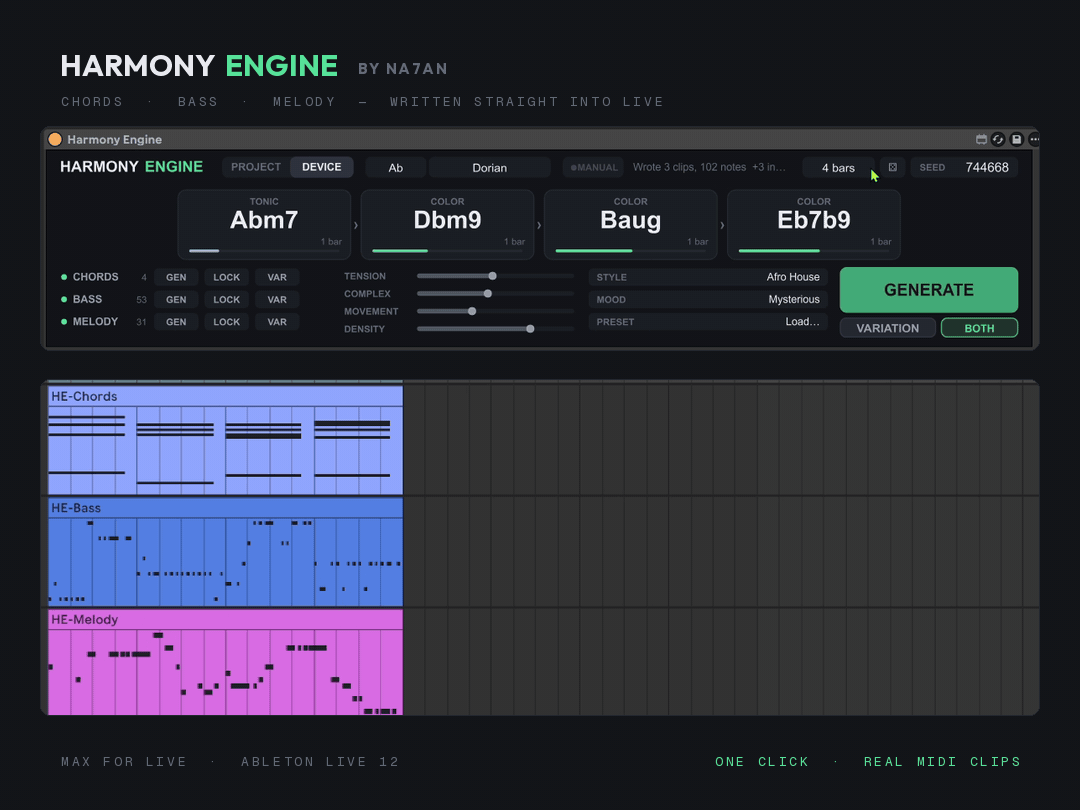Open the STYLE dropdown showing Afro House
The height and width of the screenshot is (810, 1080).
708,277
